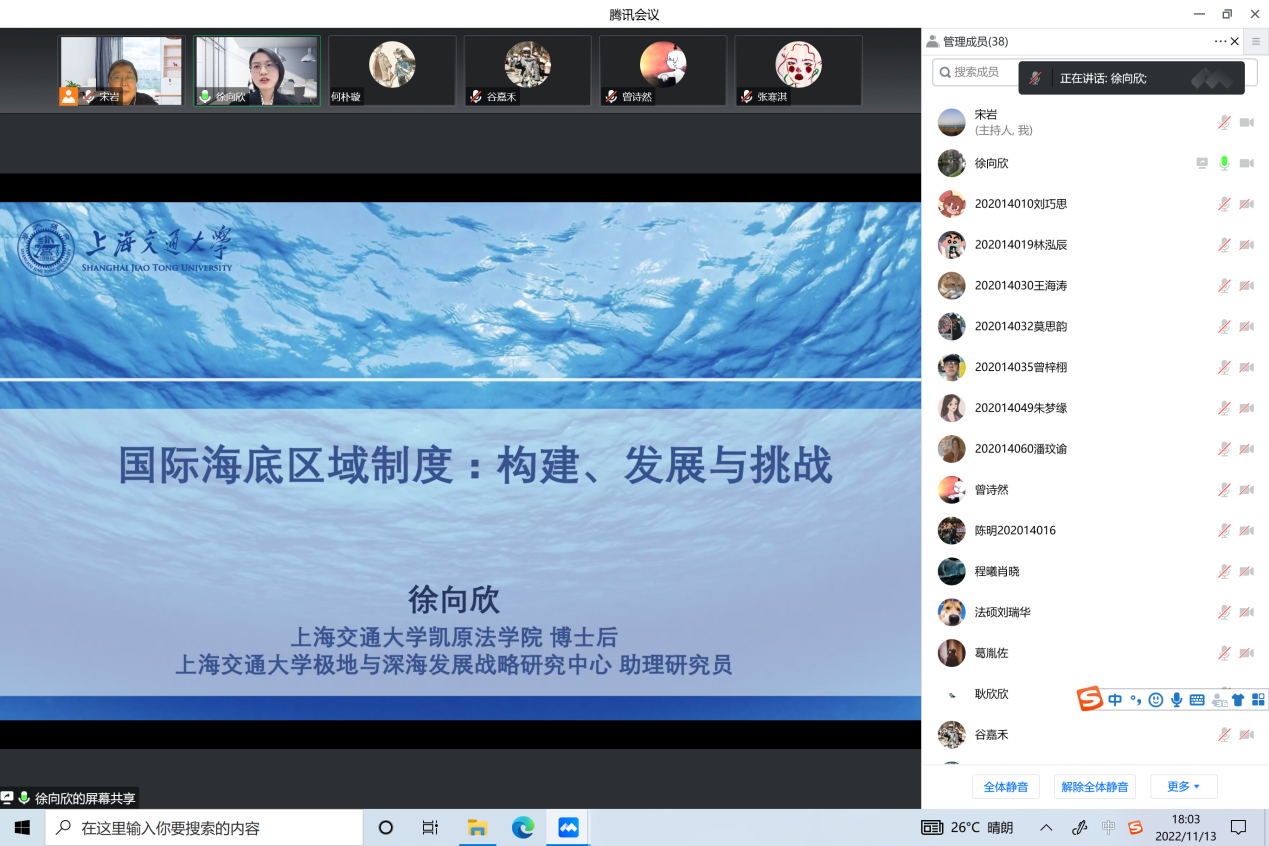
Task: Click muted microphone icon for 曾诗然 in list
Action: coord(1224,490)
